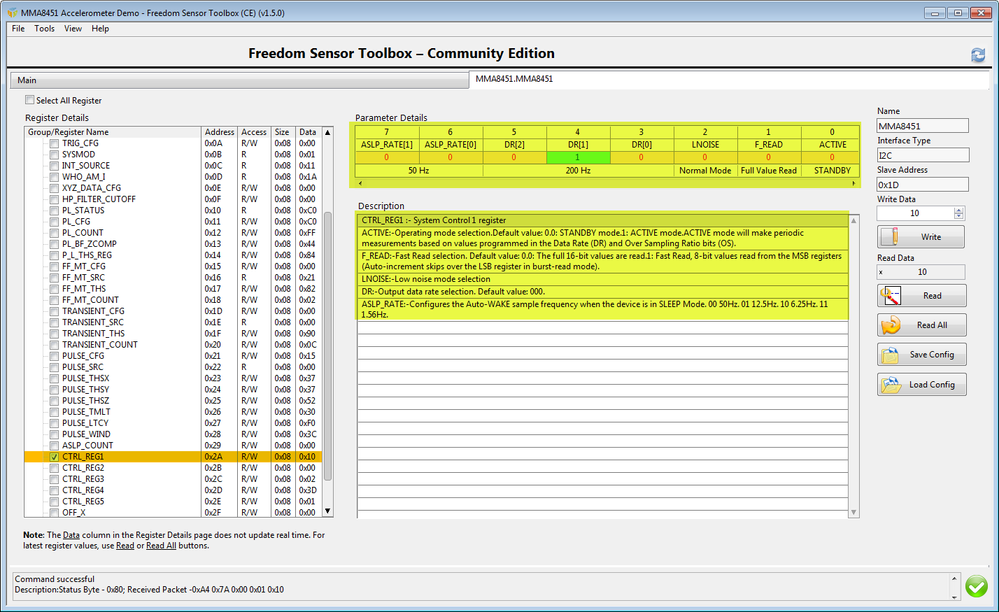Click the refresh icon at top right
999x612 pixels.
coord(978,55)
